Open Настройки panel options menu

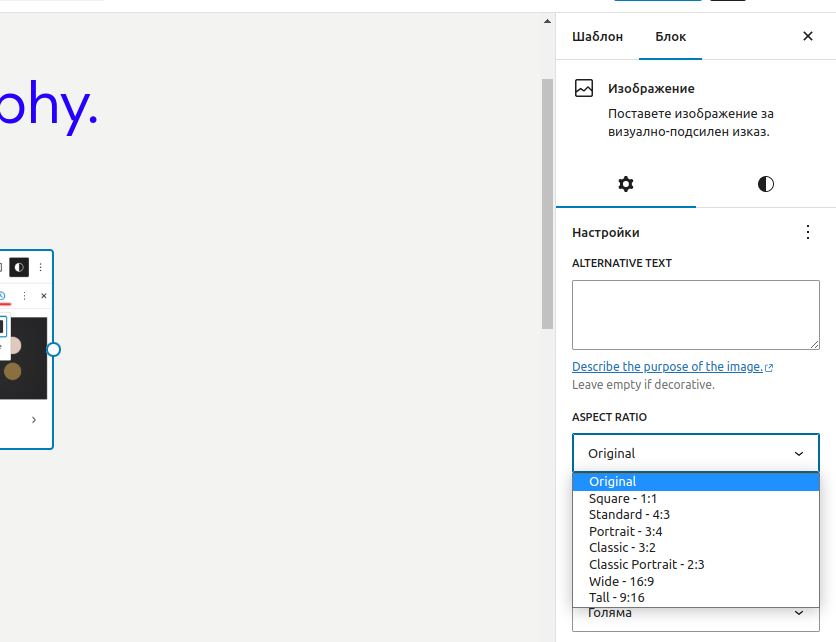pyautogui.click(x=808, y=232)
